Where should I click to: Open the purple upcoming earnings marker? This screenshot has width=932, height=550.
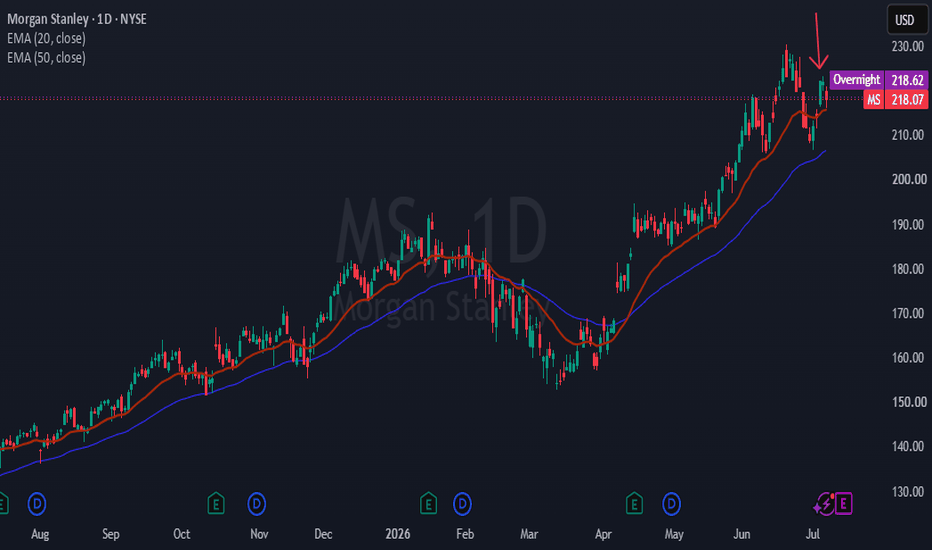[843, 504]
